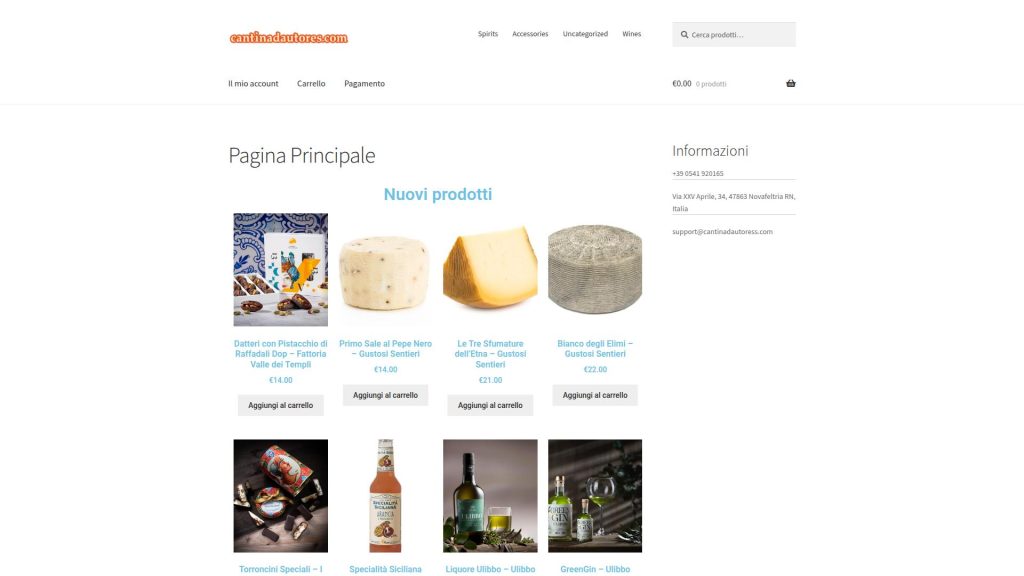
Task: Click the Cerca prodotti search field
Action: [x=734, y=35]
